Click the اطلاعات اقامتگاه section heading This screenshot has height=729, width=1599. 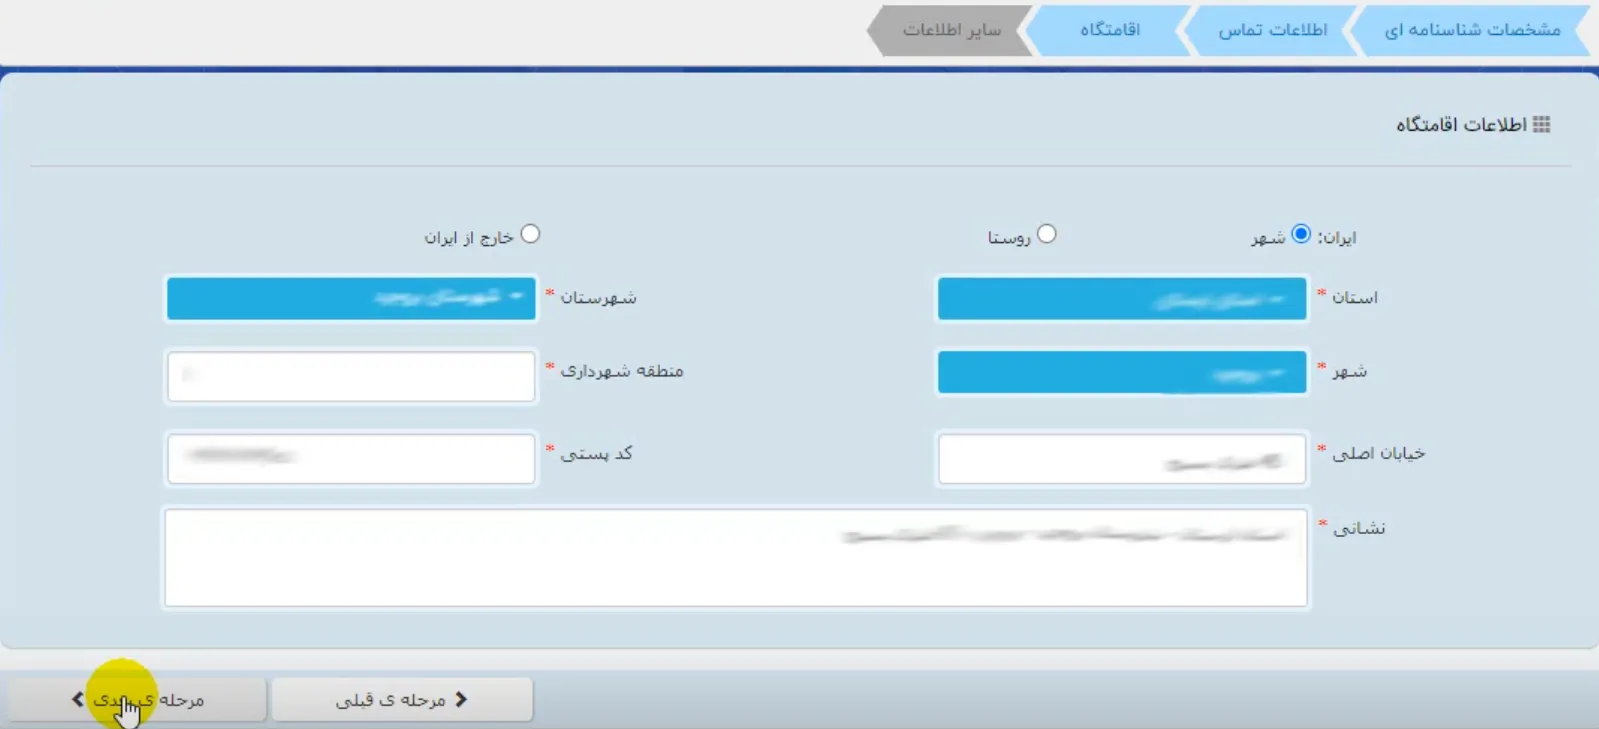1461,125
